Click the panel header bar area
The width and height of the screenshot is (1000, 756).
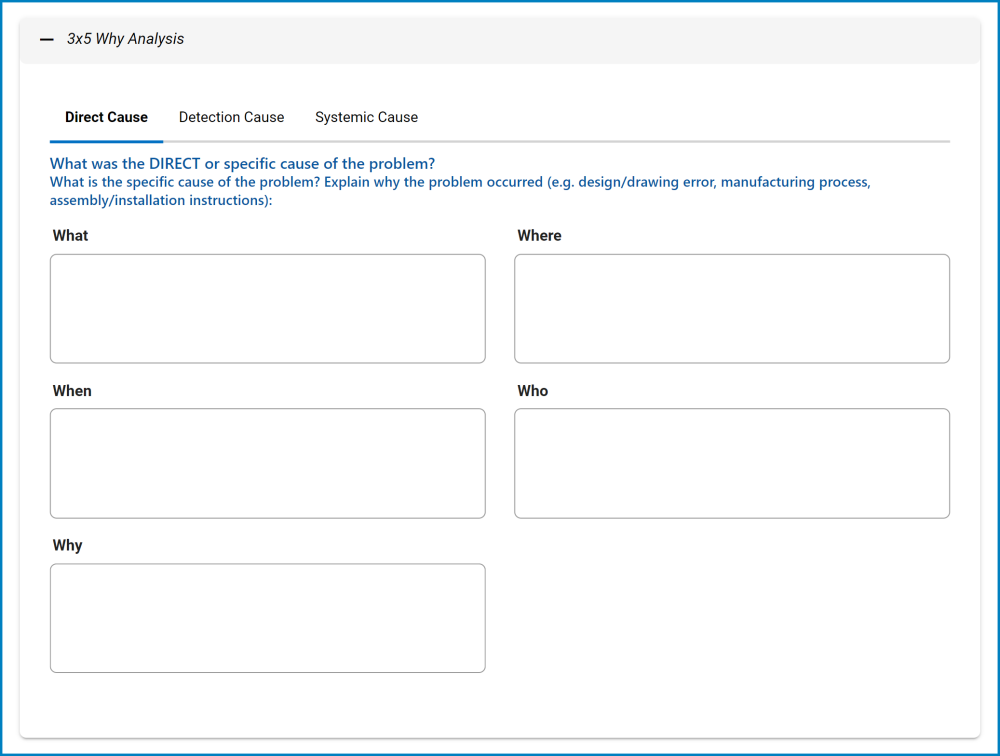coord(500,39)
